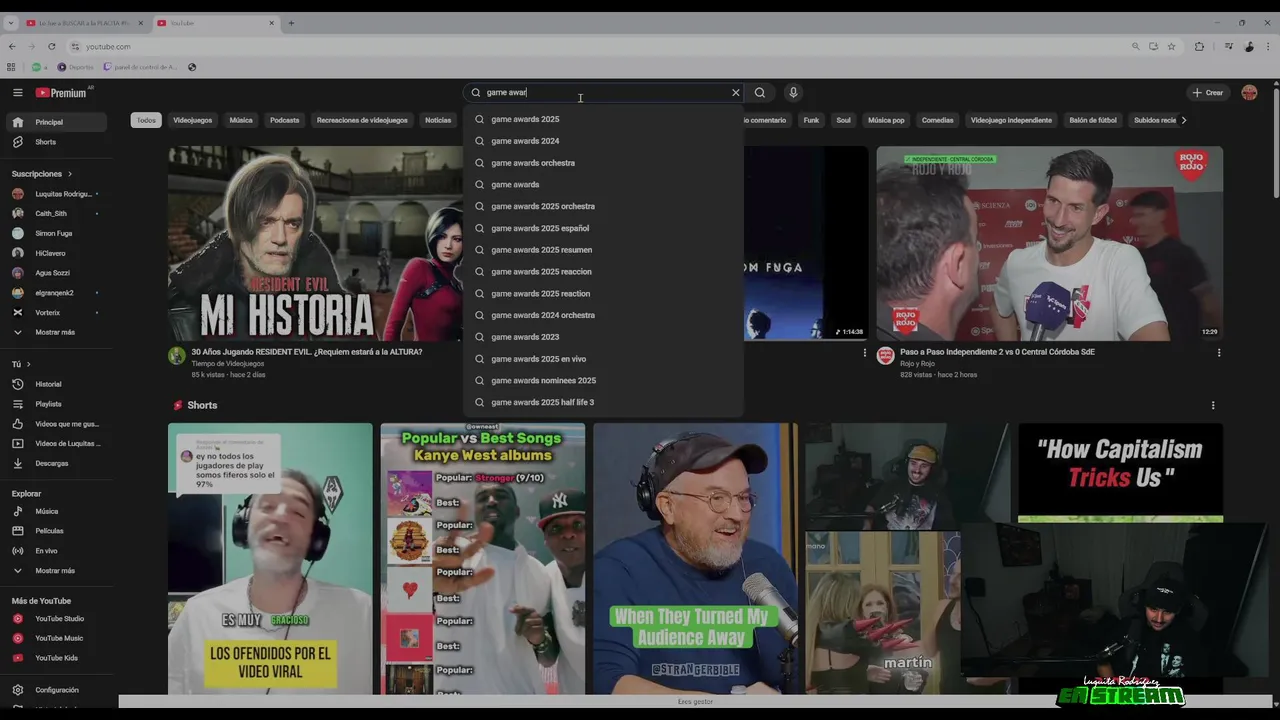Screen dimensions: 1280x720
Task: Play the Resident Evil Mi Historia video
Action: tap(315, 243)
